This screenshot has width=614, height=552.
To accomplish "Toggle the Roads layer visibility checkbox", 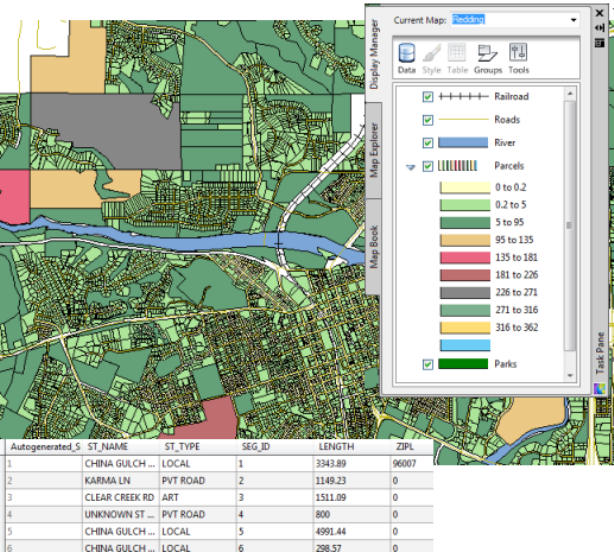I will pyautogui.click(x=428, y=120).
